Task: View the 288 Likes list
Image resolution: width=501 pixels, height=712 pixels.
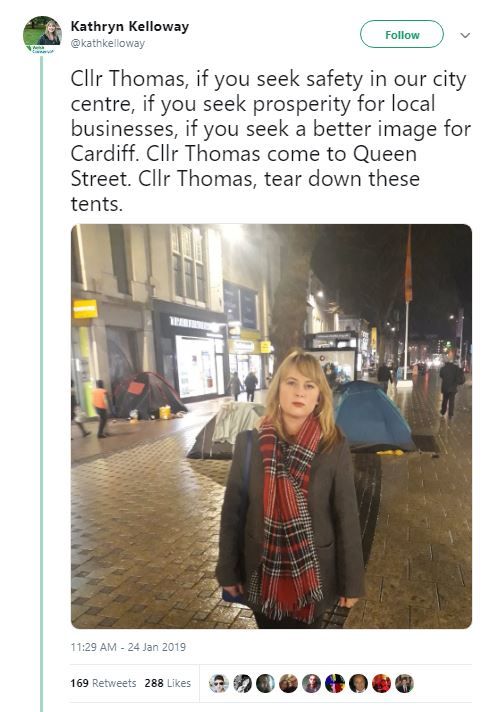Action: pos(168,683)
